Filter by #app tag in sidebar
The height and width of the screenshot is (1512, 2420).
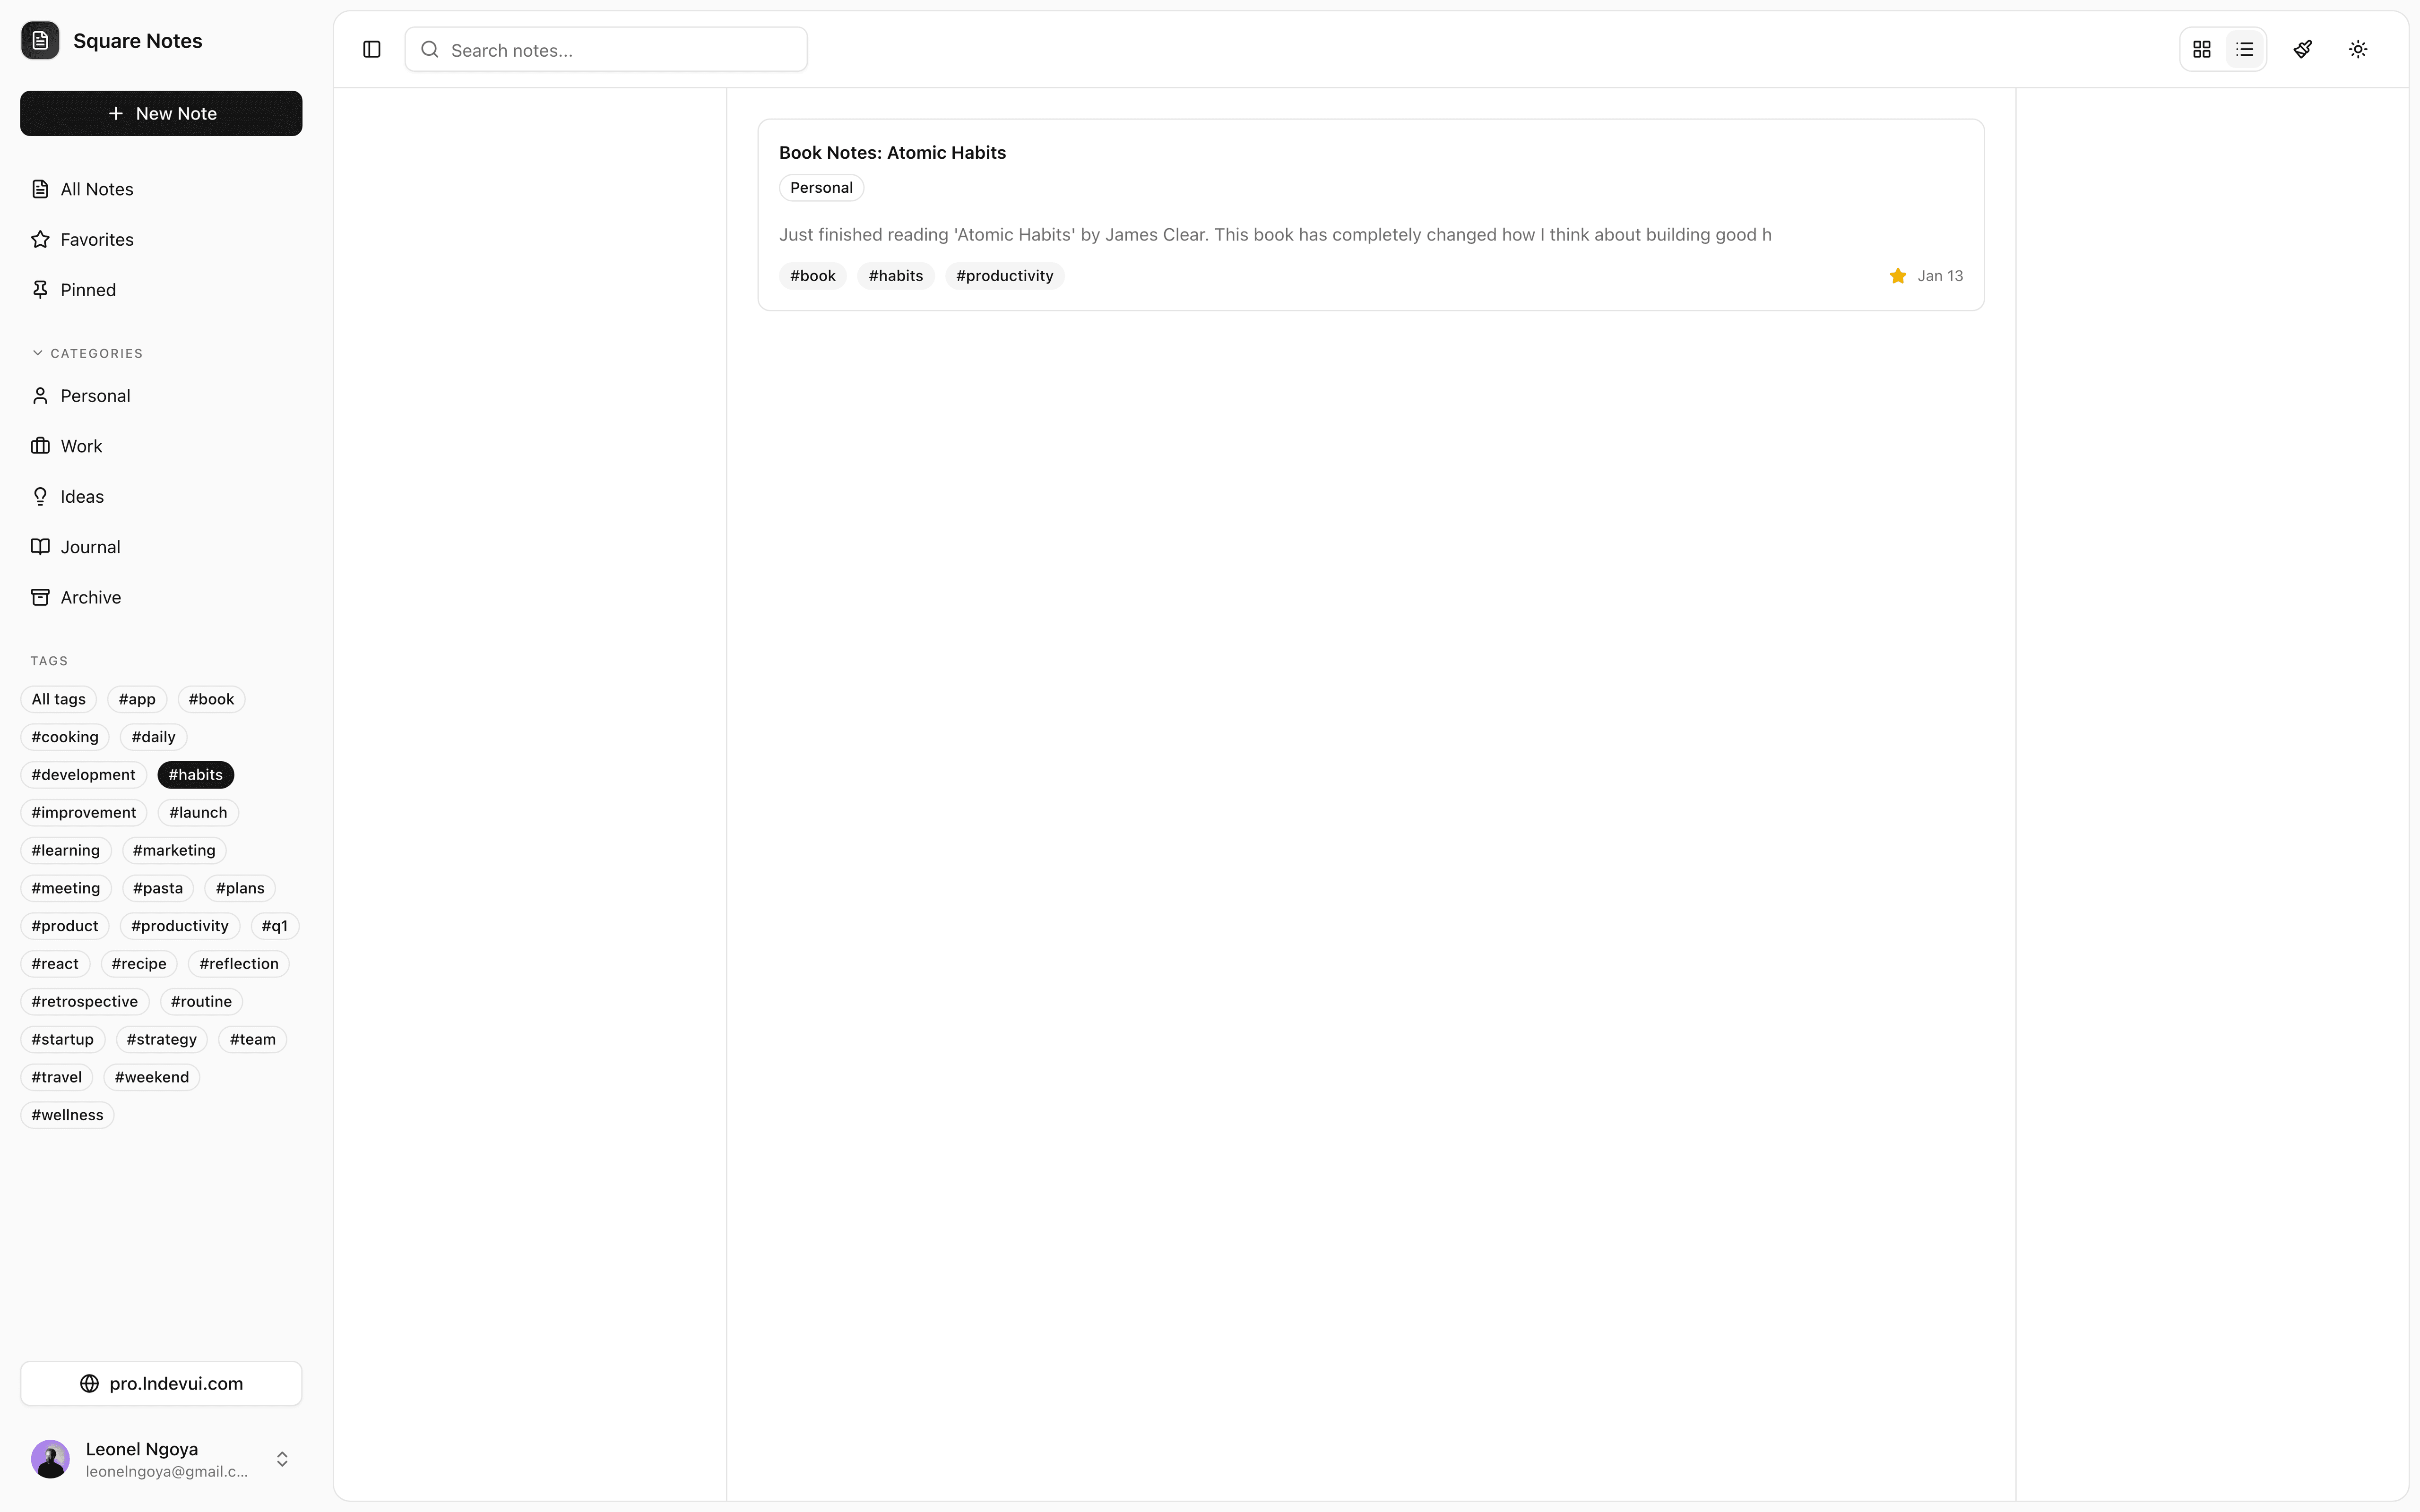click(137, 699)
